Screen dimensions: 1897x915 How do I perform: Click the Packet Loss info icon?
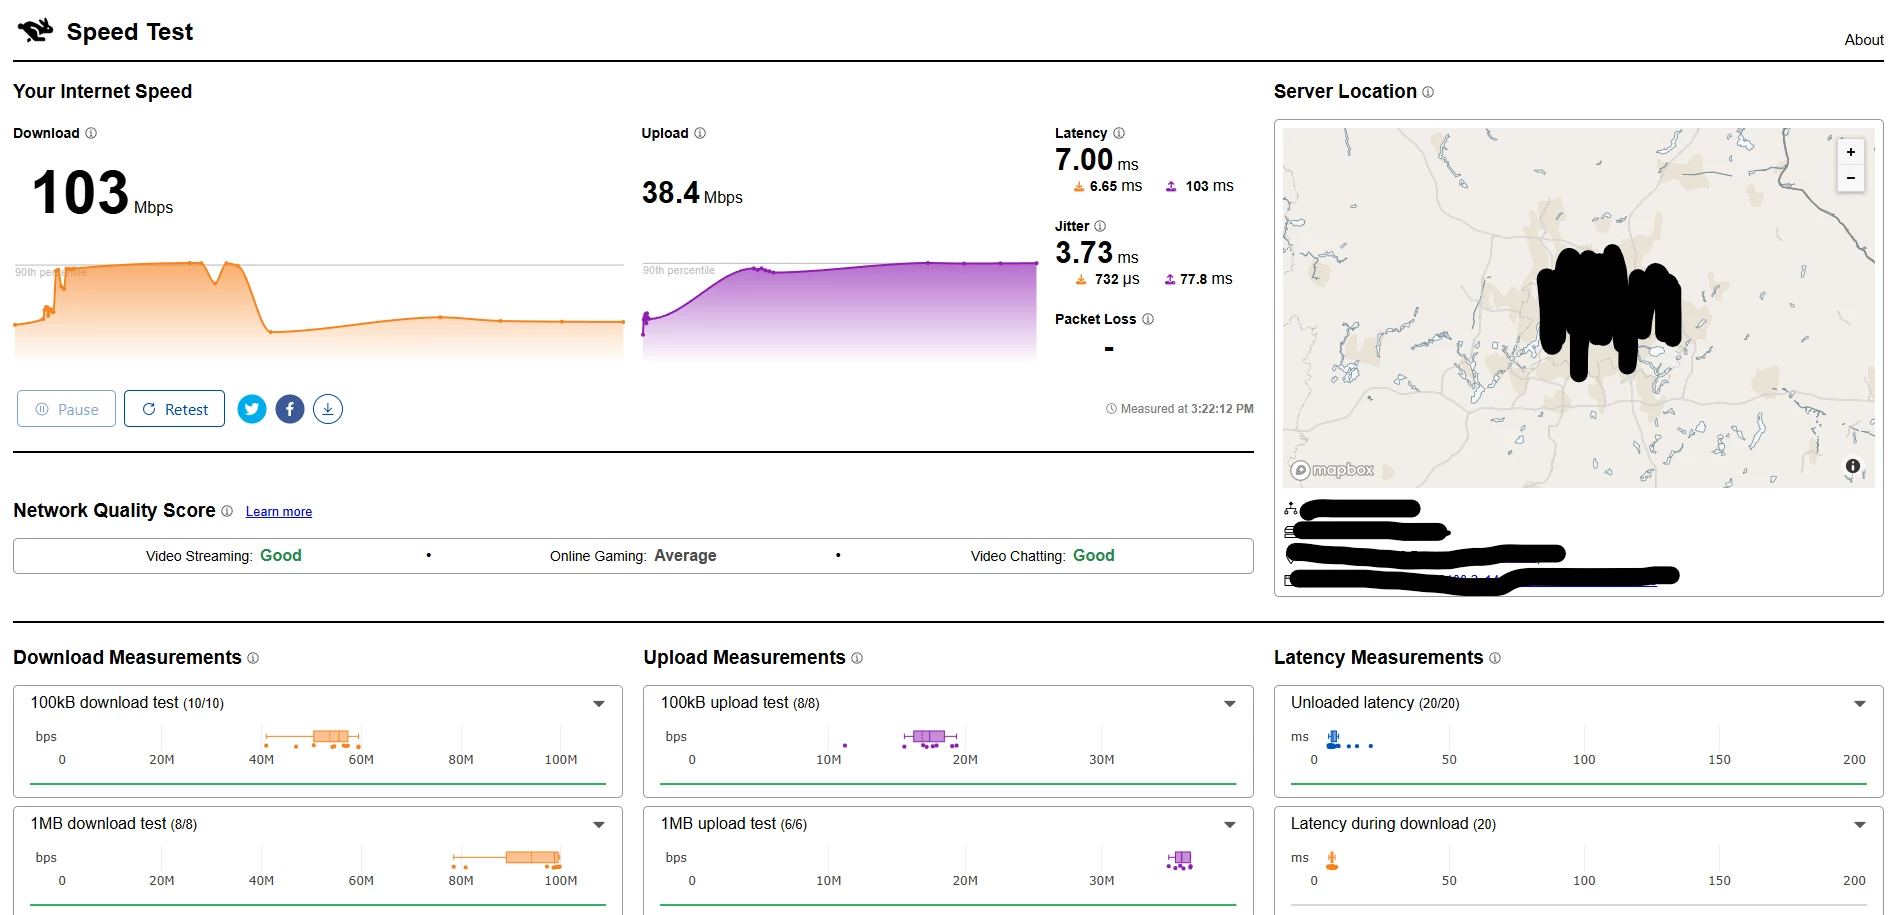1148,319
